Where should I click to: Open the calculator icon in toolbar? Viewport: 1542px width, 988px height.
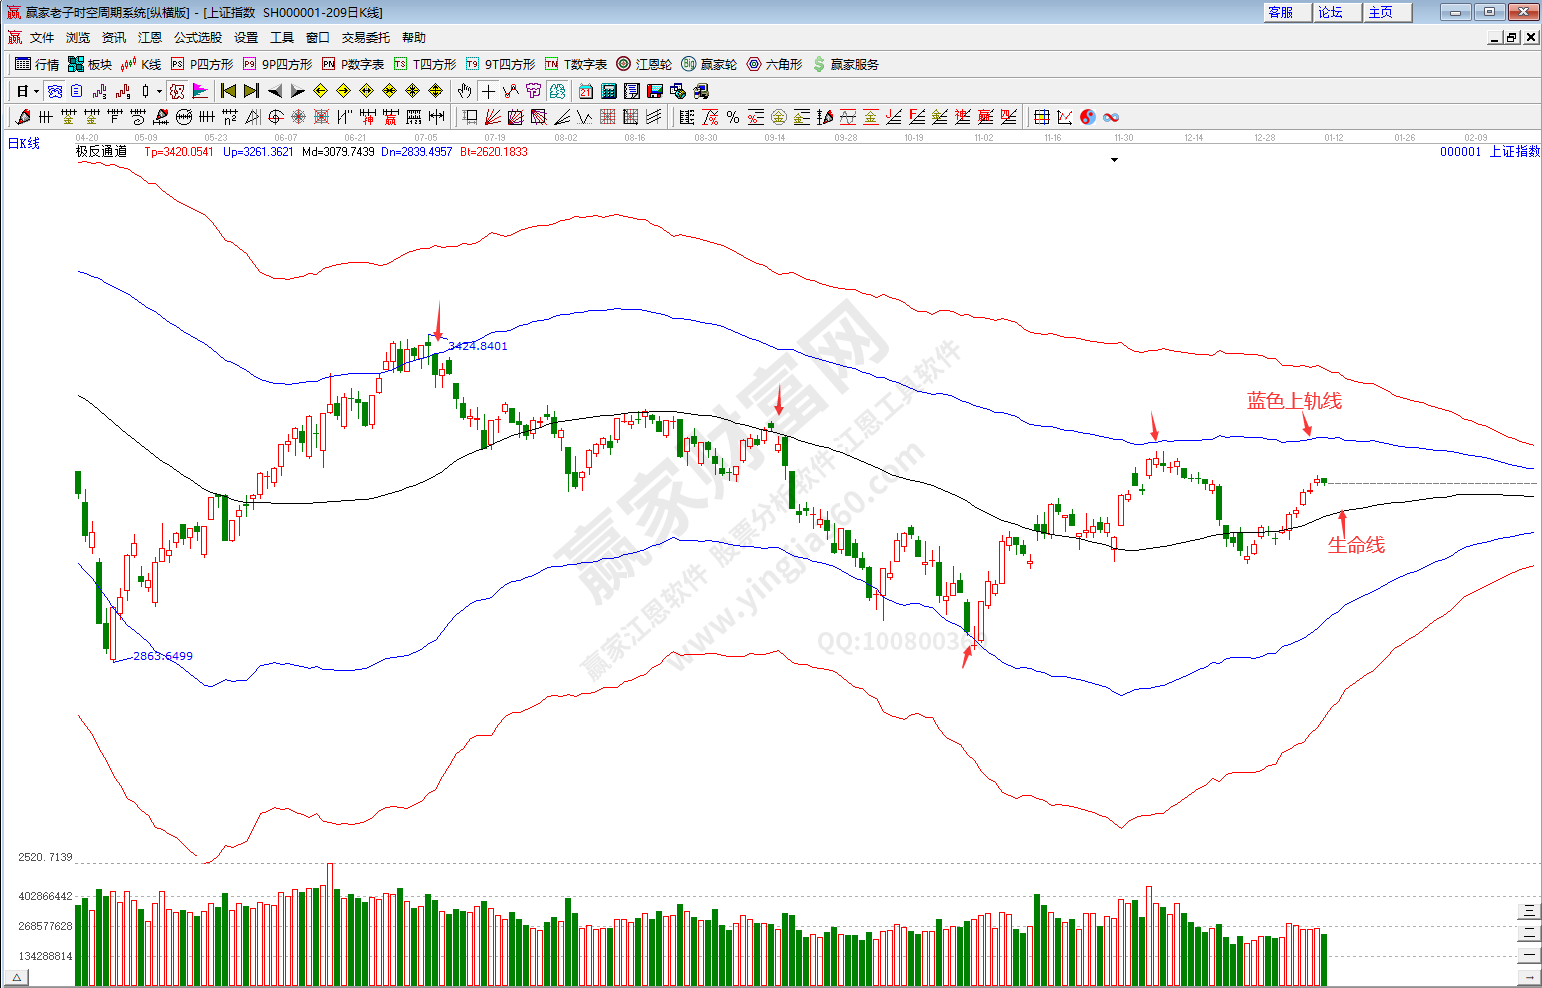(609, 91)
